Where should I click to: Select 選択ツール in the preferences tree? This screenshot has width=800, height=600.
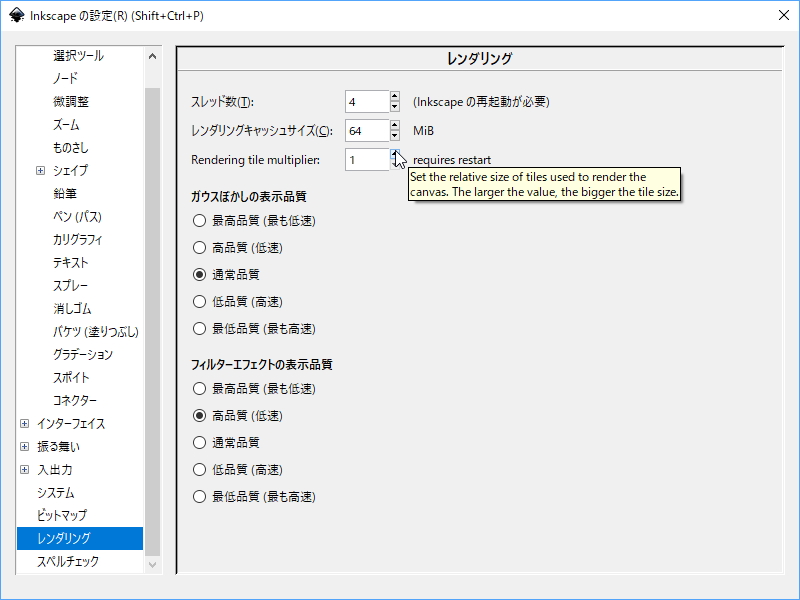(78, 56)
